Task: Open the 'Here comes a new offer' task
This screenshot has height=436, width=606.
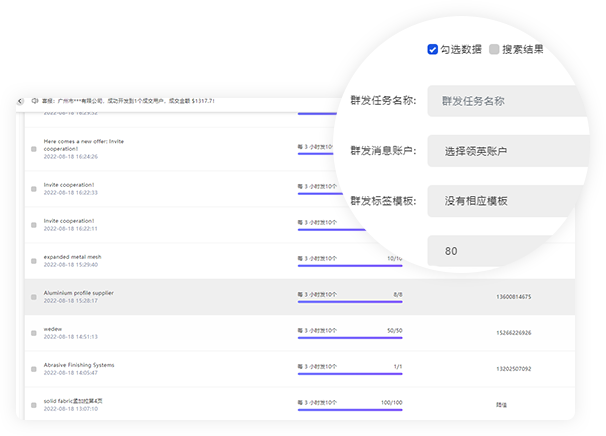Action: 84,144
